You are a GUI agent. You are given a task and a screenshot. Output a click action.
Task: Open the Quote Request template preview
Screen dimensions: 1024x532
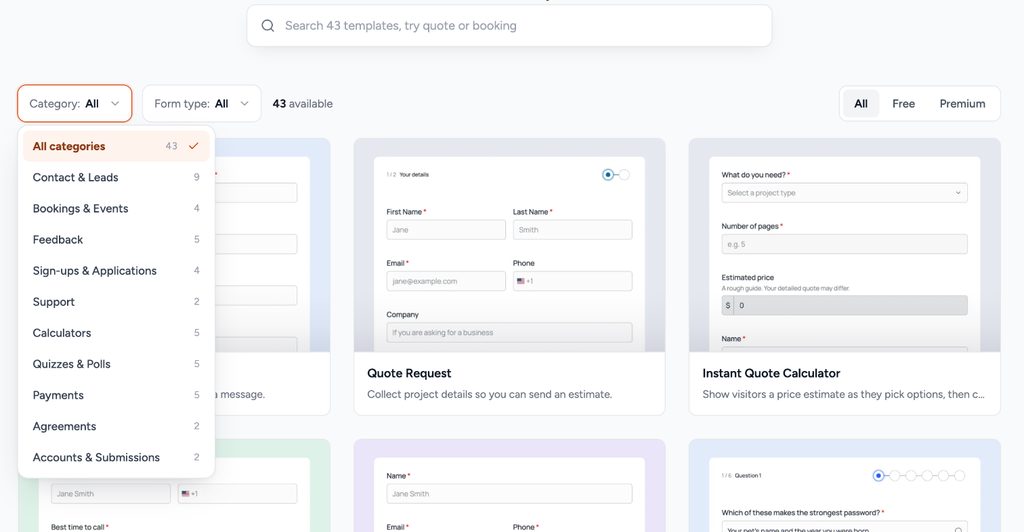click(x=509, y=245)
